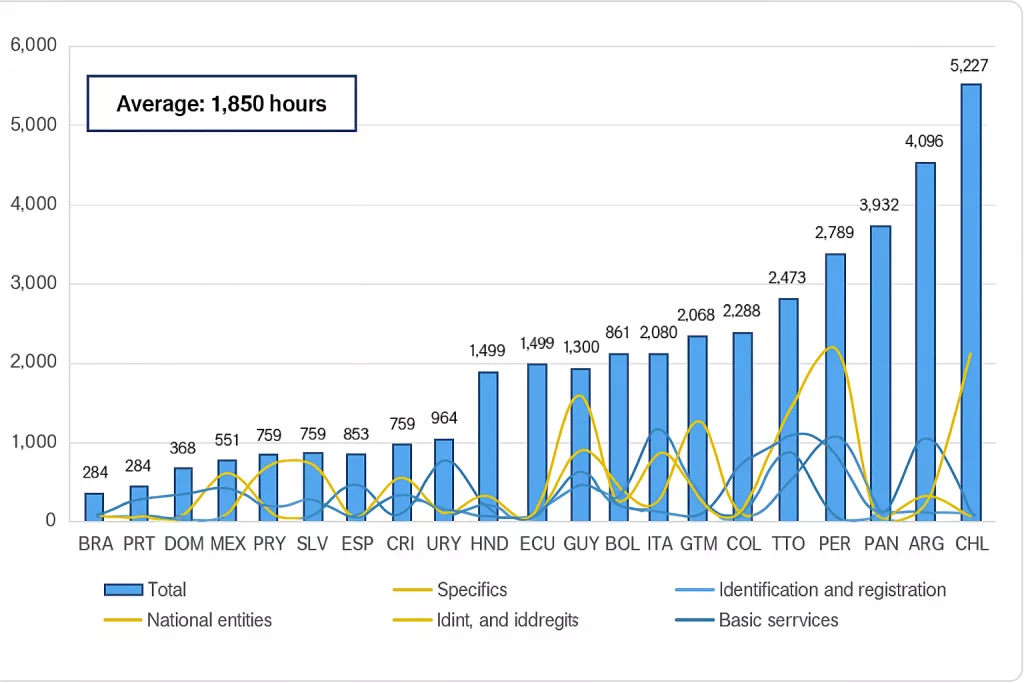The height and width of the screenshot is (683, 1024).
Task: Click the 2,789 value label
Action: (832, 233)
